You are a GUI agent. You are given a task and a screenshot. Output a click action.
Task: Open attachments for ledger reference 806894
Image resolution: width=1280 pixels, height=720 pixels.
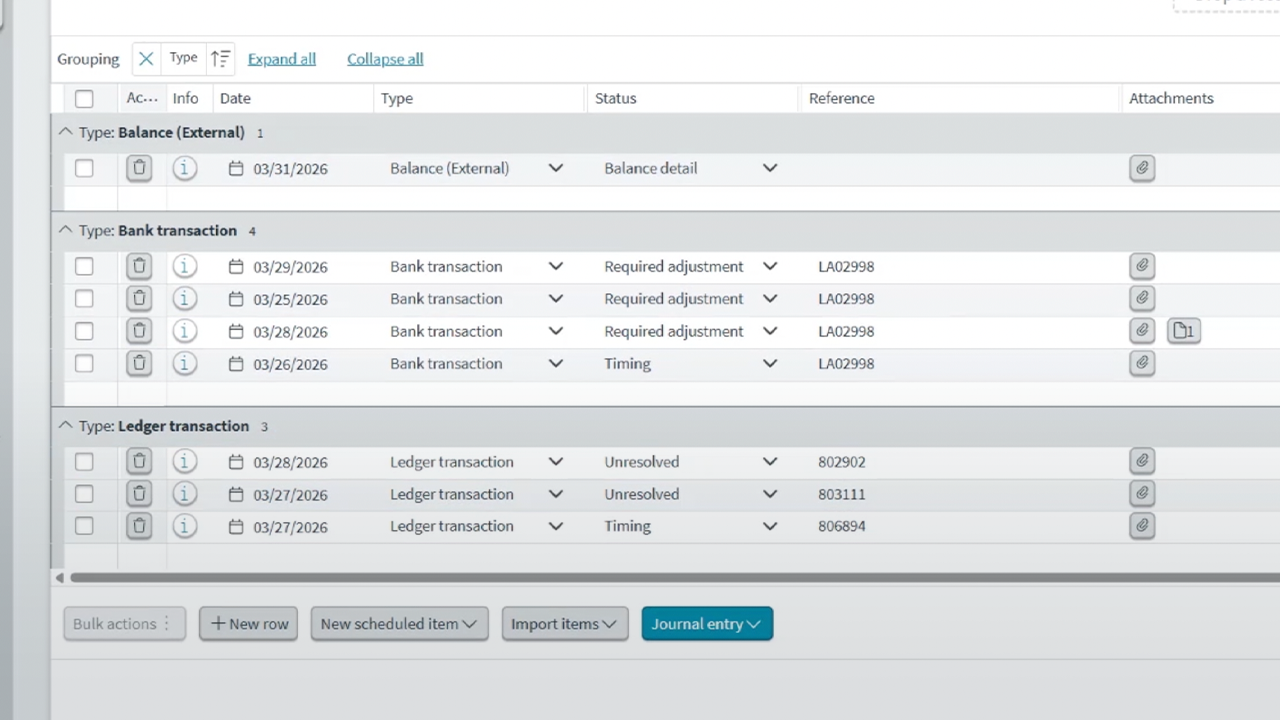[x=1142, y=526]
